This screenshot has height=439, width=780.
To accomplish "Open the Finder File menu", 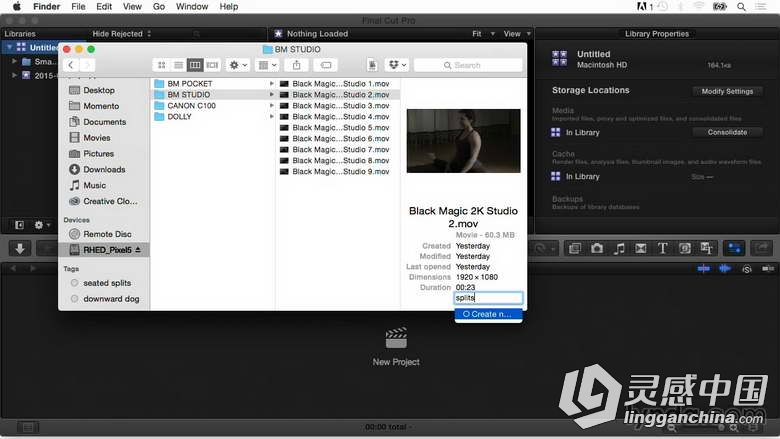I will click(78, 6).
